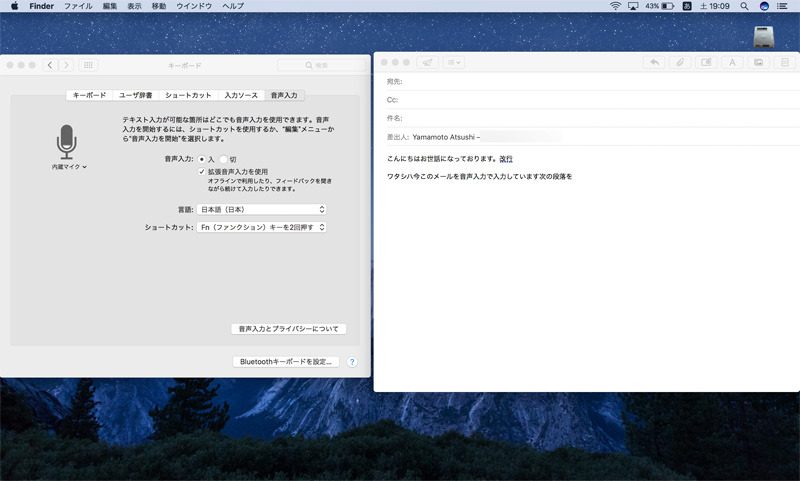800x481 pixels.
Task: Go back using the left arrow in Keyboard preferences
Action: pos(49,65)
